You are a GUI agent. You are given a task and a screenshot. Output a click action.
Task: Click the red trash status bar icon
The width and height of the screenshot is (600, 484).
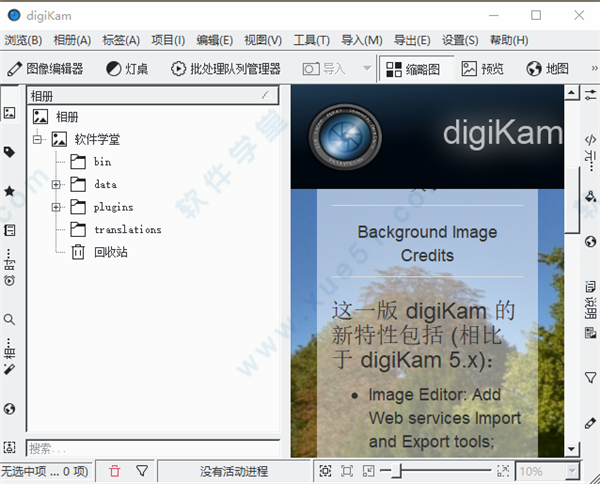click(x=114, y=471)
